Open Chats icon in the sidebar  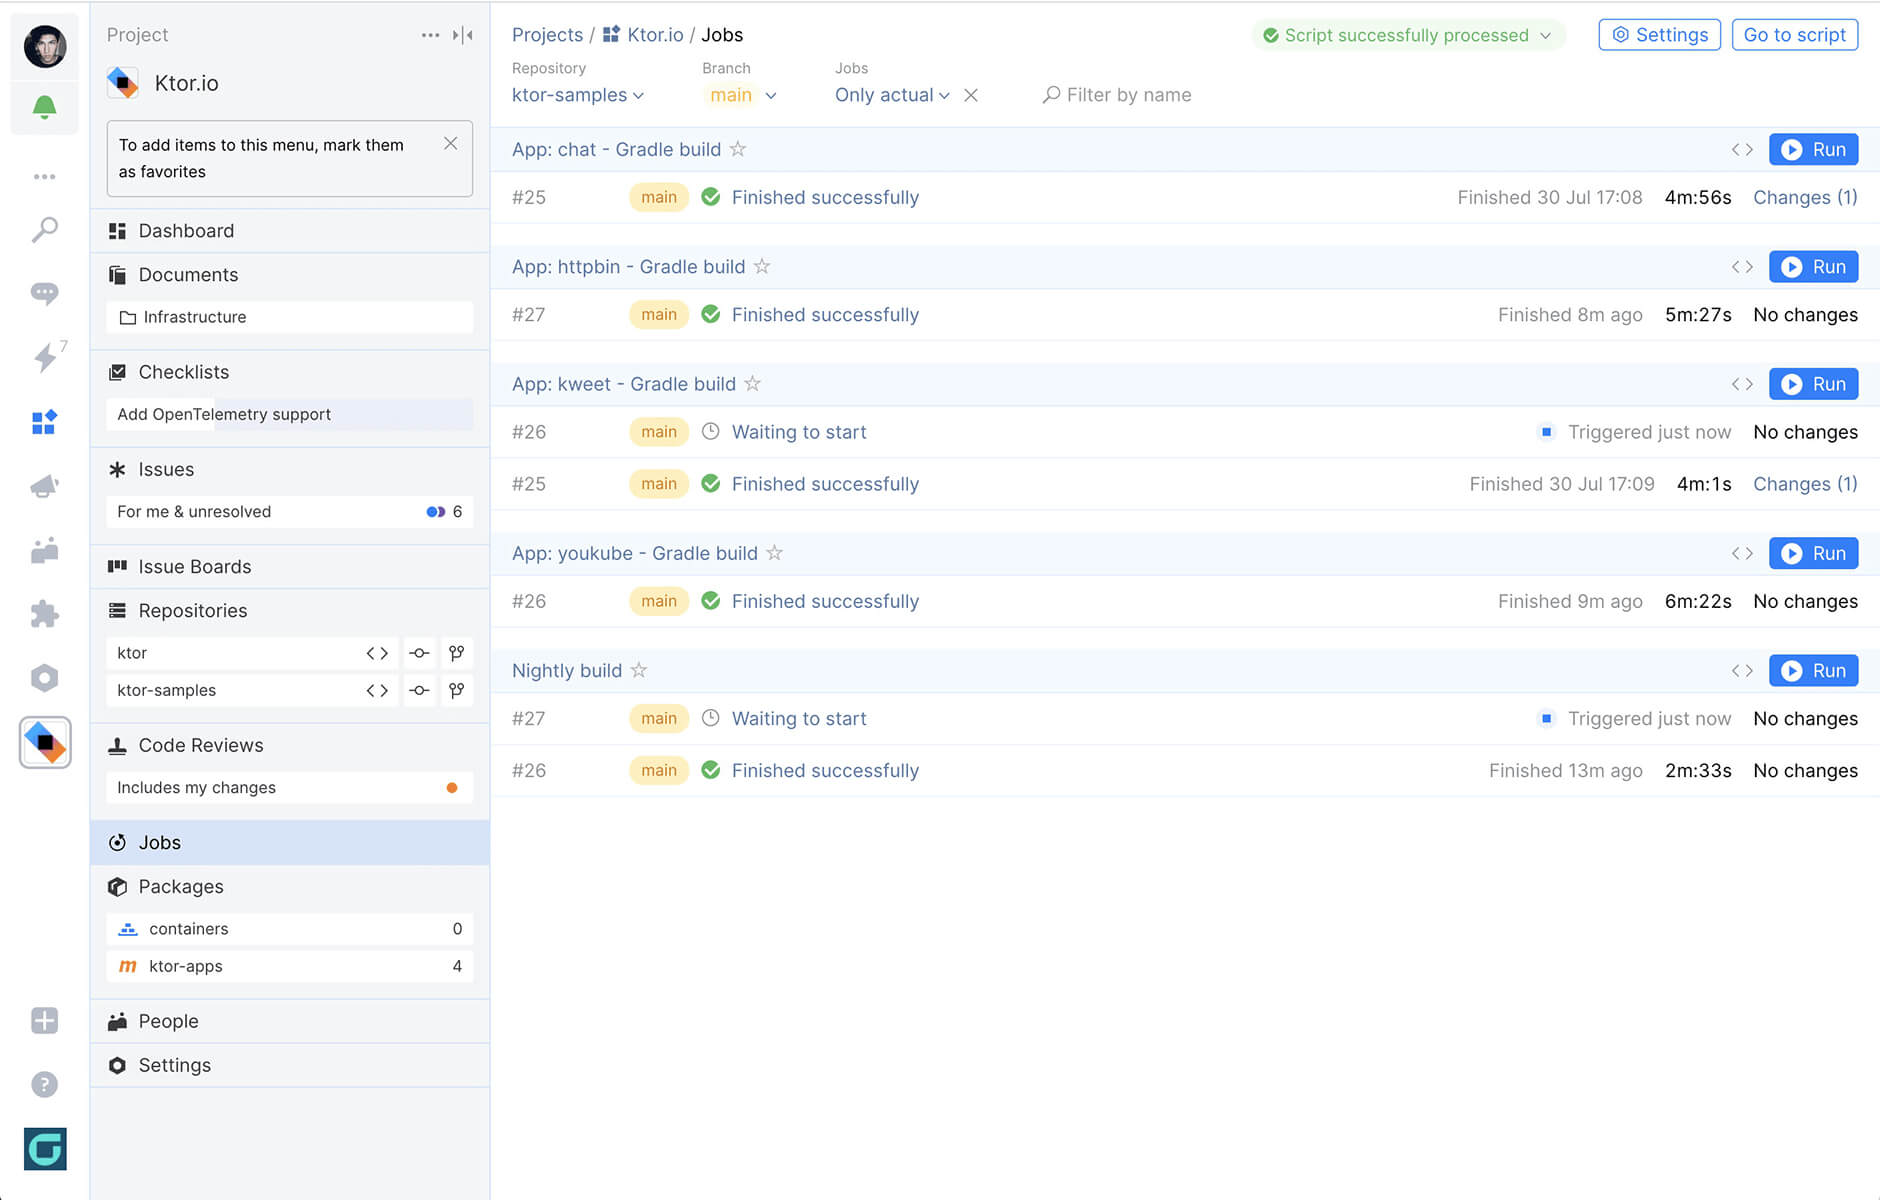point(44,293)
